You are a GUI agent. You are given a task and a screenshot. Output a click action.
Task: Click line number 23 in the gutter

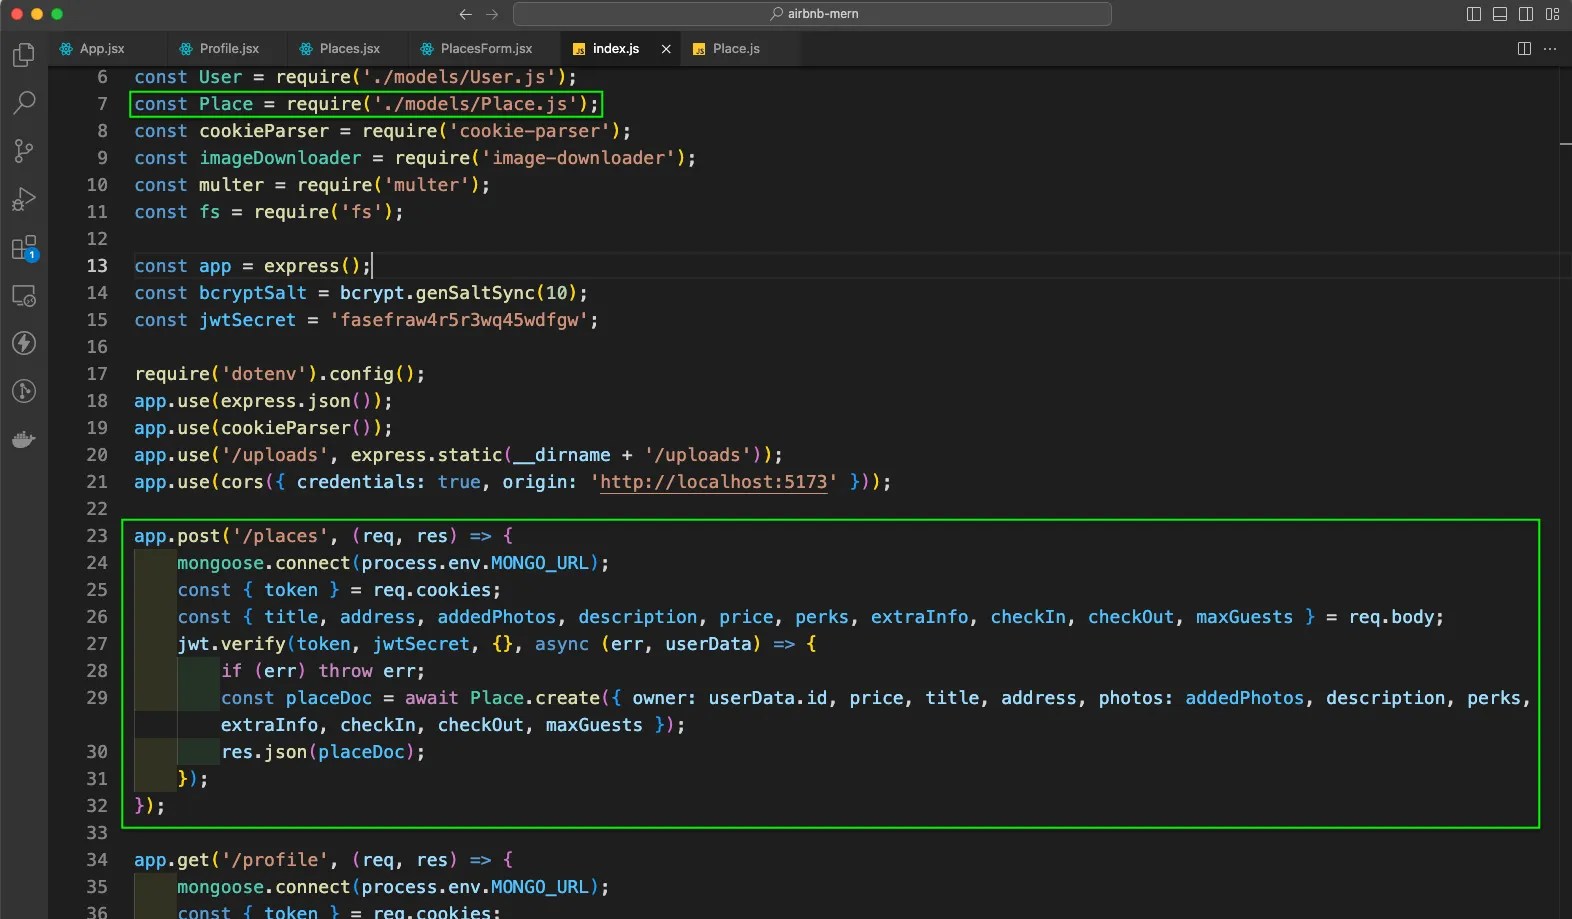tap(97, 536)
